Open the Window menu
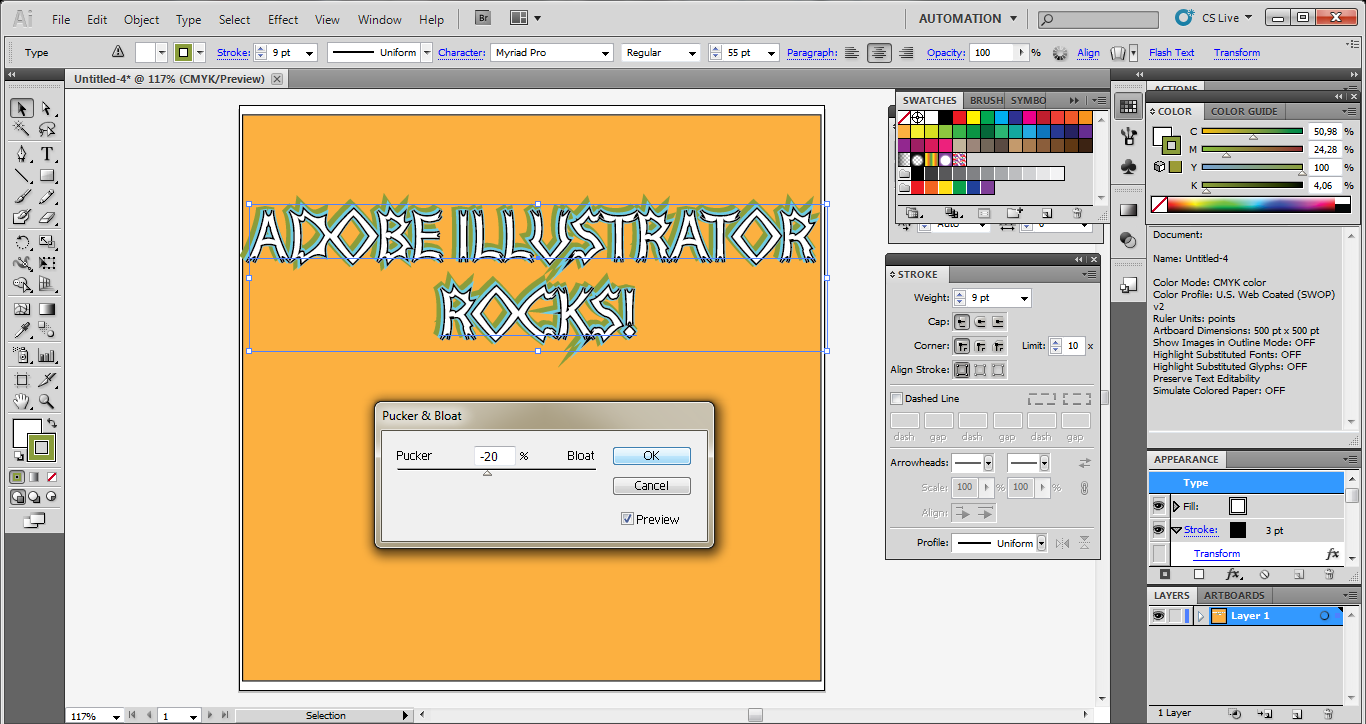The height and width of the screenshot is (724, 1366). coord(380,19)
